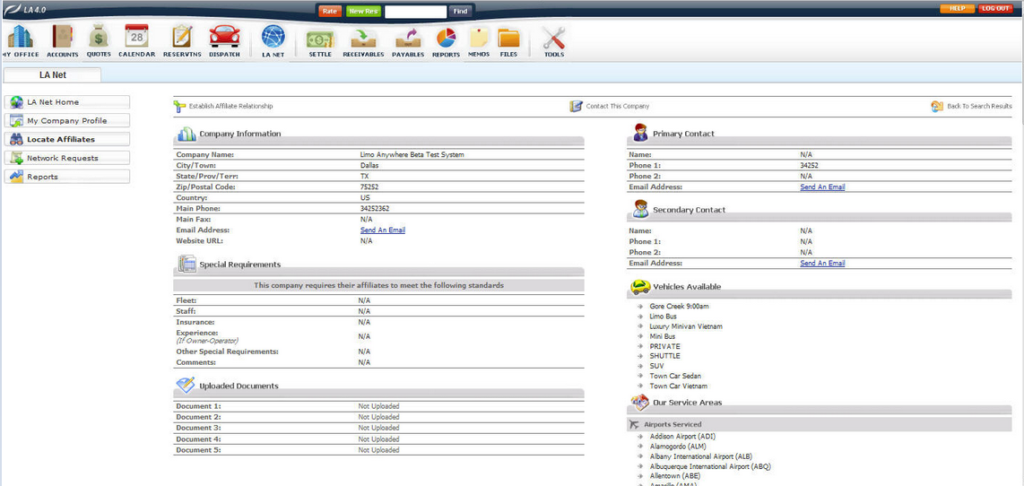Click the Rate button
Viewport: 1024px width, 486px height.
(x=329, y=11)
